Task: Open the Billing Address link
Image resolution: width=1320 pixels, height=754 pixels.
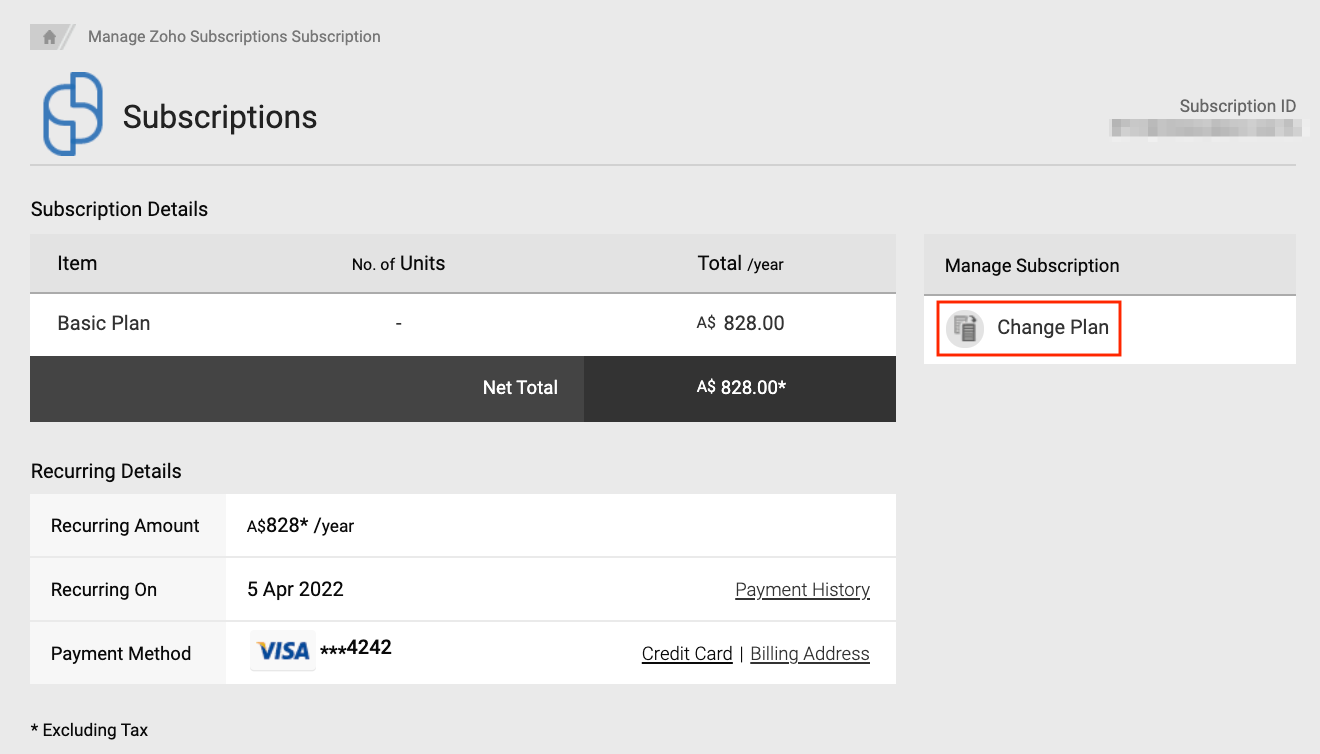Action: tap(809, 654)
